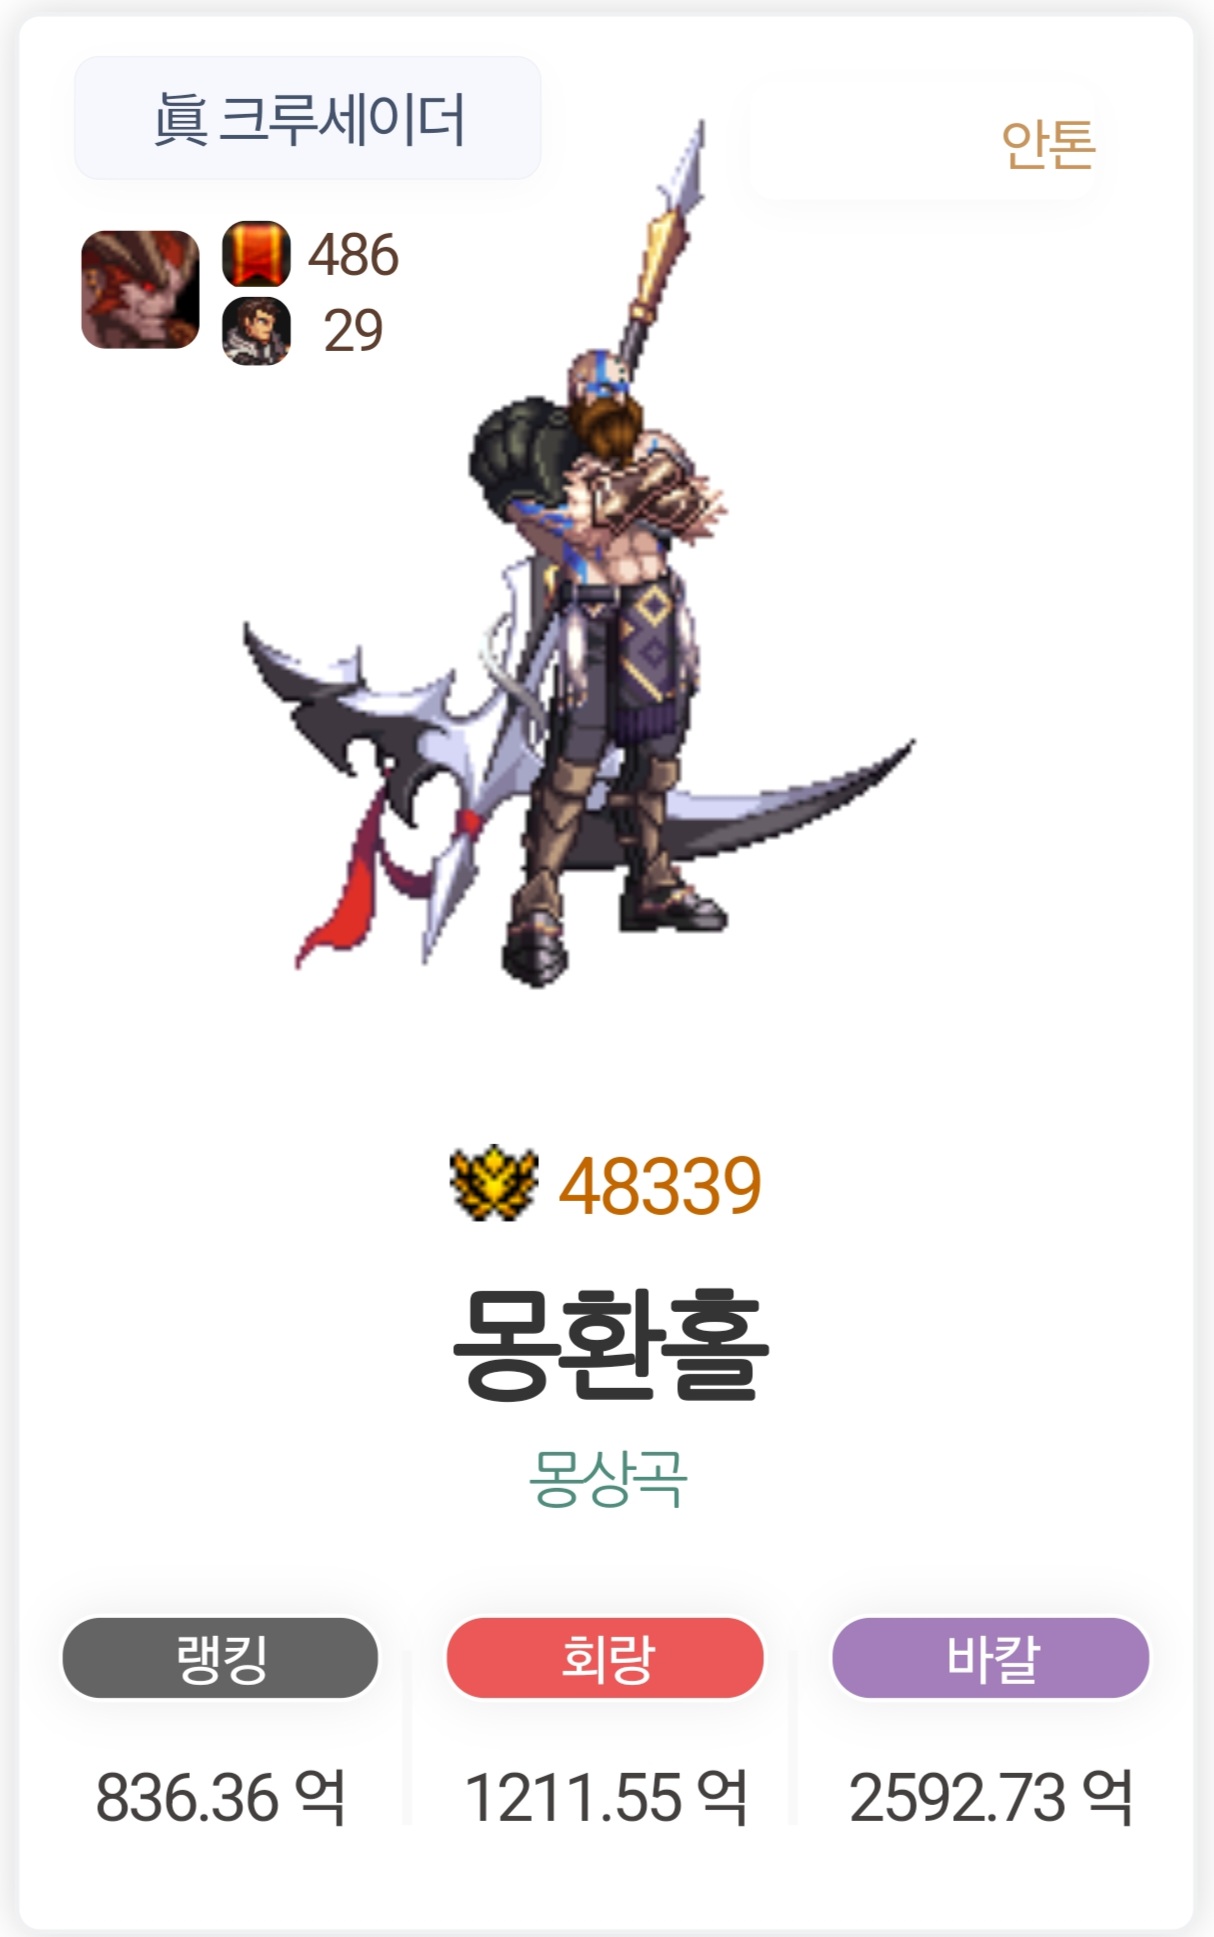This screenshot has width=1214, height=1937.
Task: Click the spear tip above the character
Action: coord(683,172)
